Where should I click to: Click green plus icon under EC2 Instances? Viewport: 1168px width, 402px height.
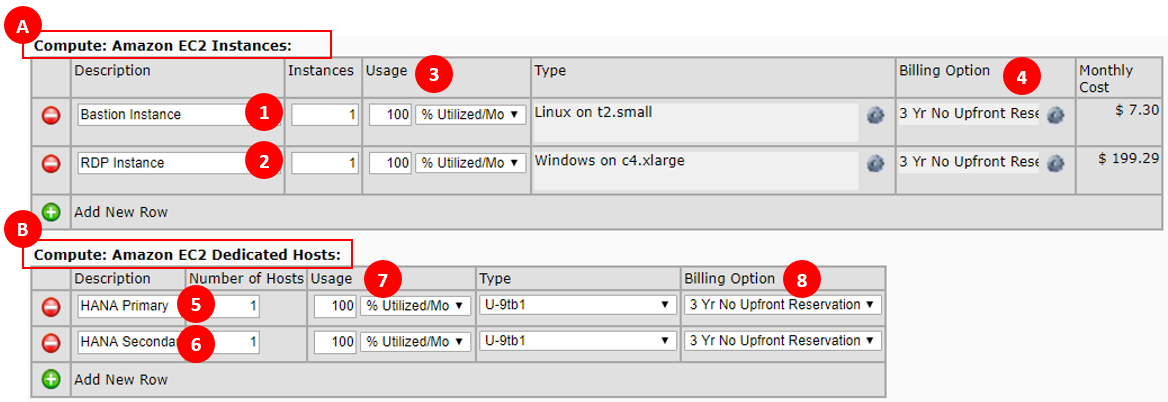coord(51,212)
